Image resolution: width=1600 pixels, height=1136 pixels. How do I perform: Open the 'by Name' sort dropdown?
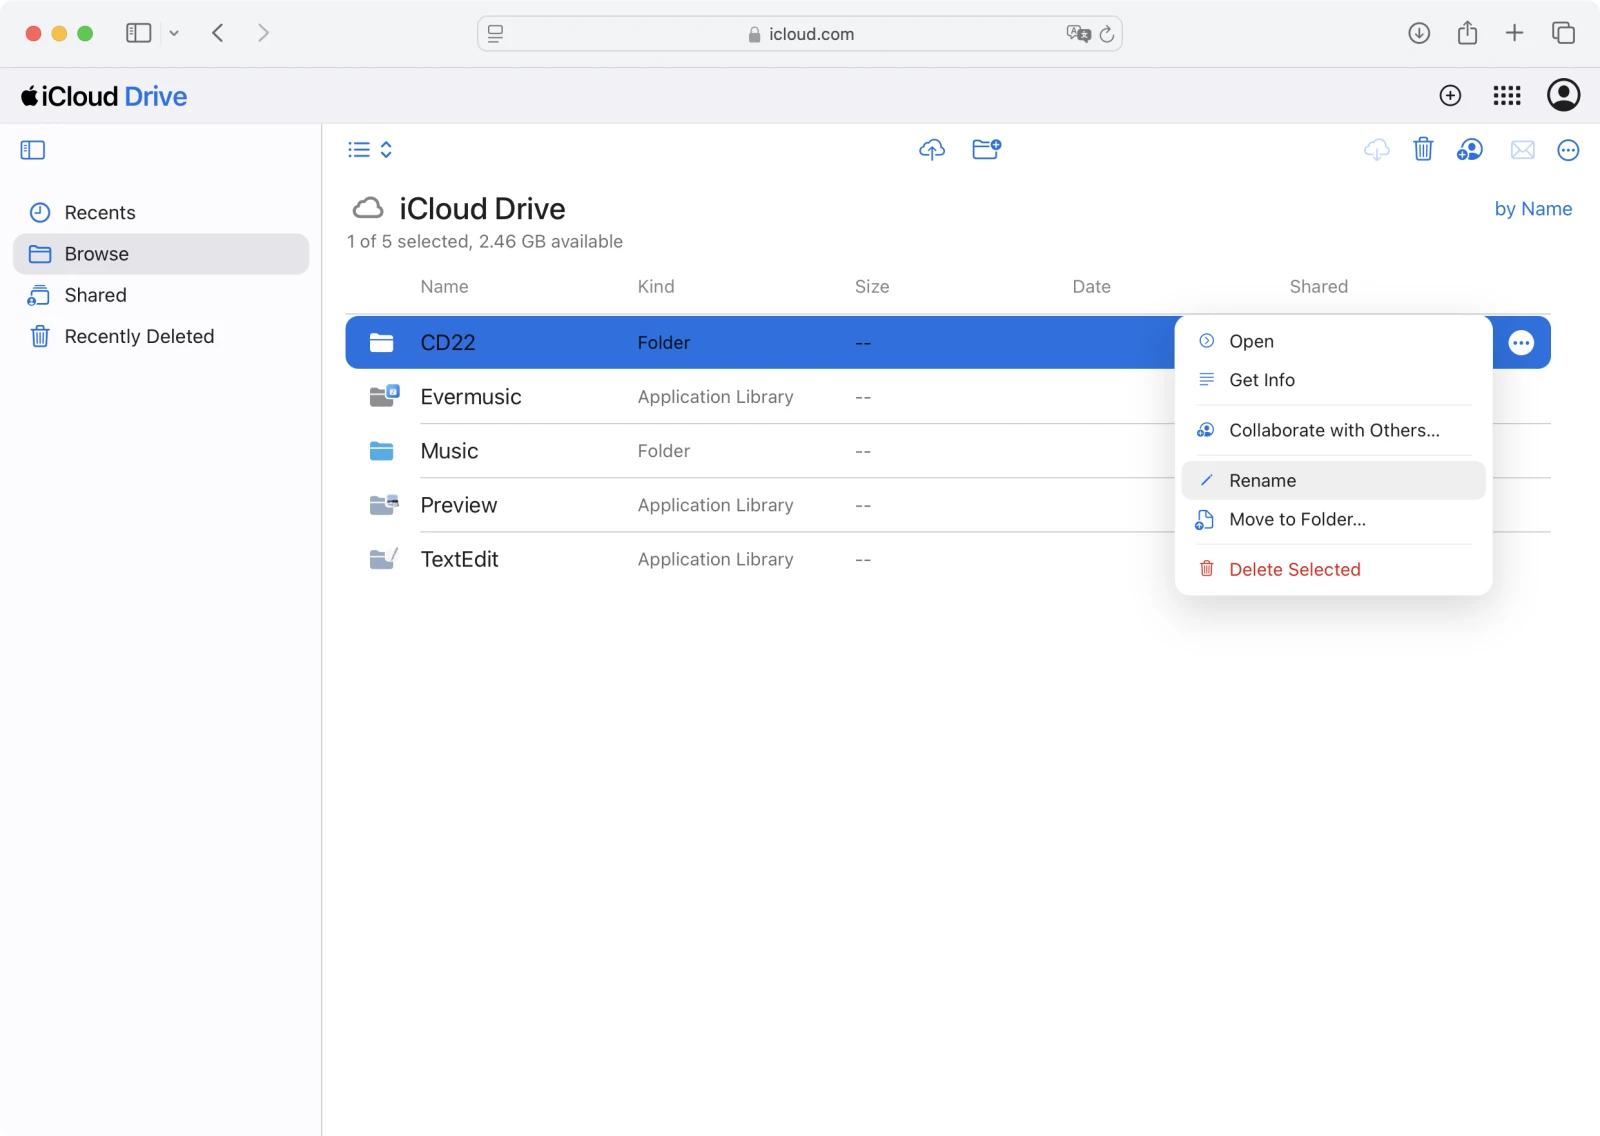tap(1533, 208)
